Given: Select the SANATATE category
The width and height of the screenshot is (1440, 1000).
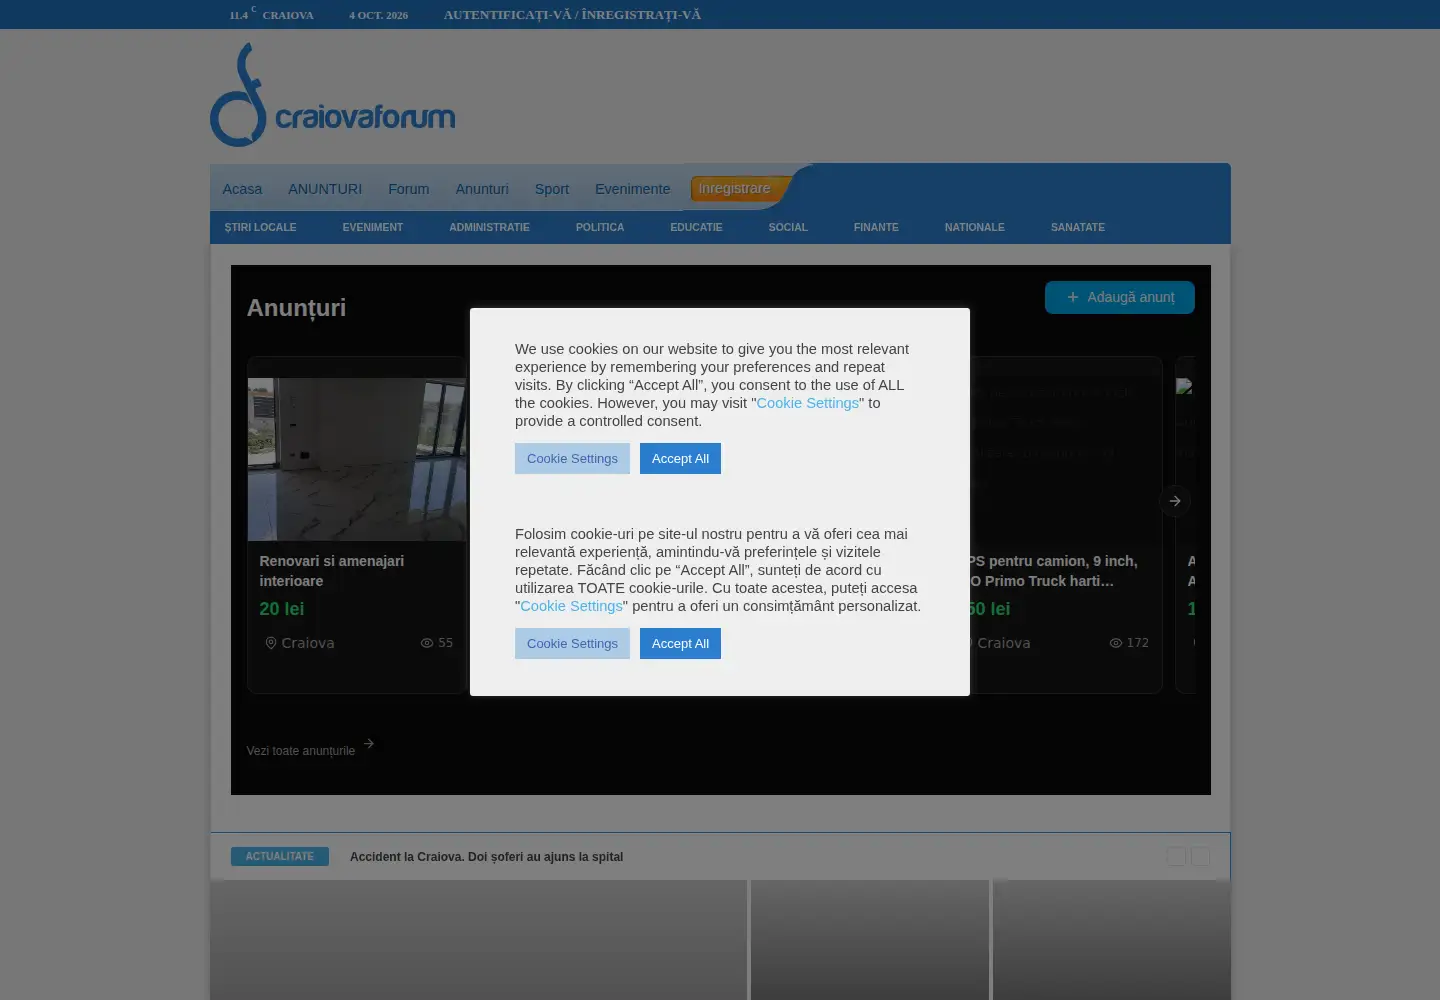Looking at the screenshot, I should (1078, 227).
